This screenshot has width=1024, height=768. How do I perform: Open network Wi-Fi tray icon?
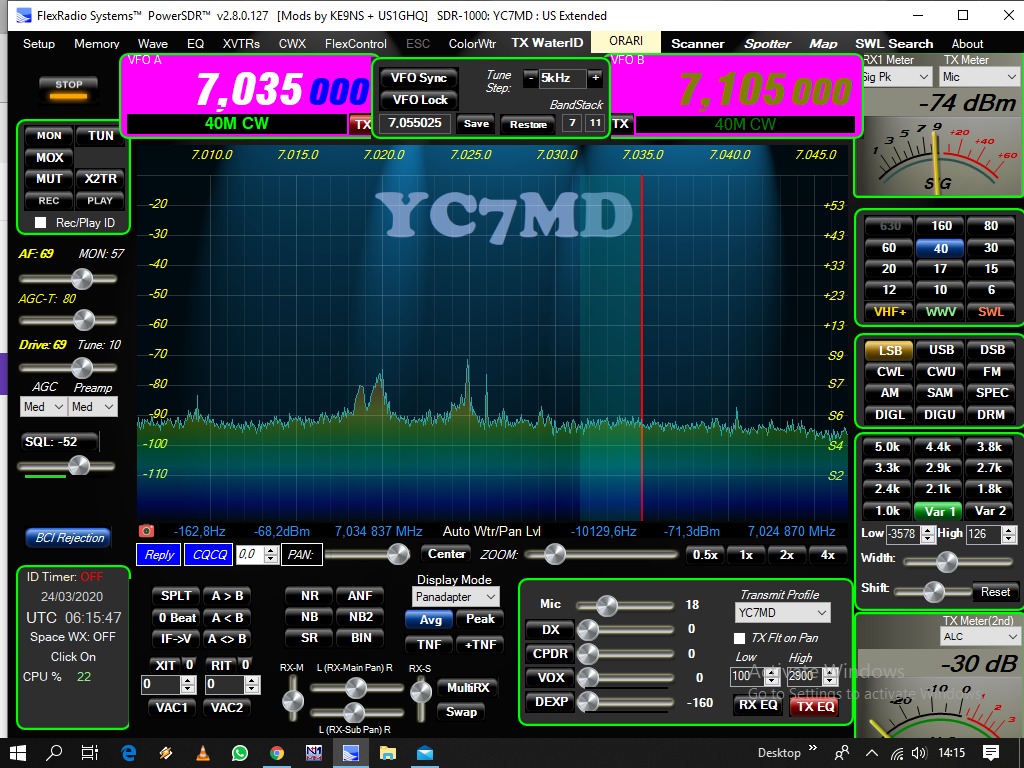897,753
